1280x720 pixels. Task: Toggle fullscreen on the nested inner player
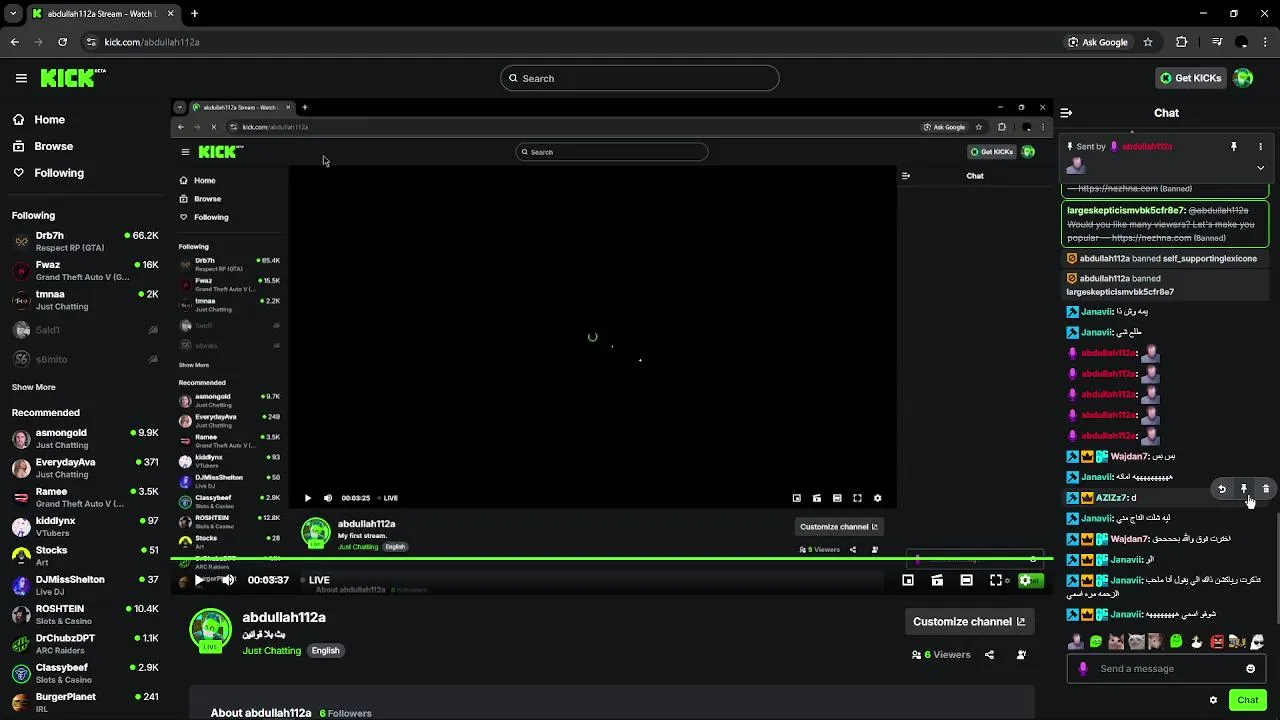(857, 498)
